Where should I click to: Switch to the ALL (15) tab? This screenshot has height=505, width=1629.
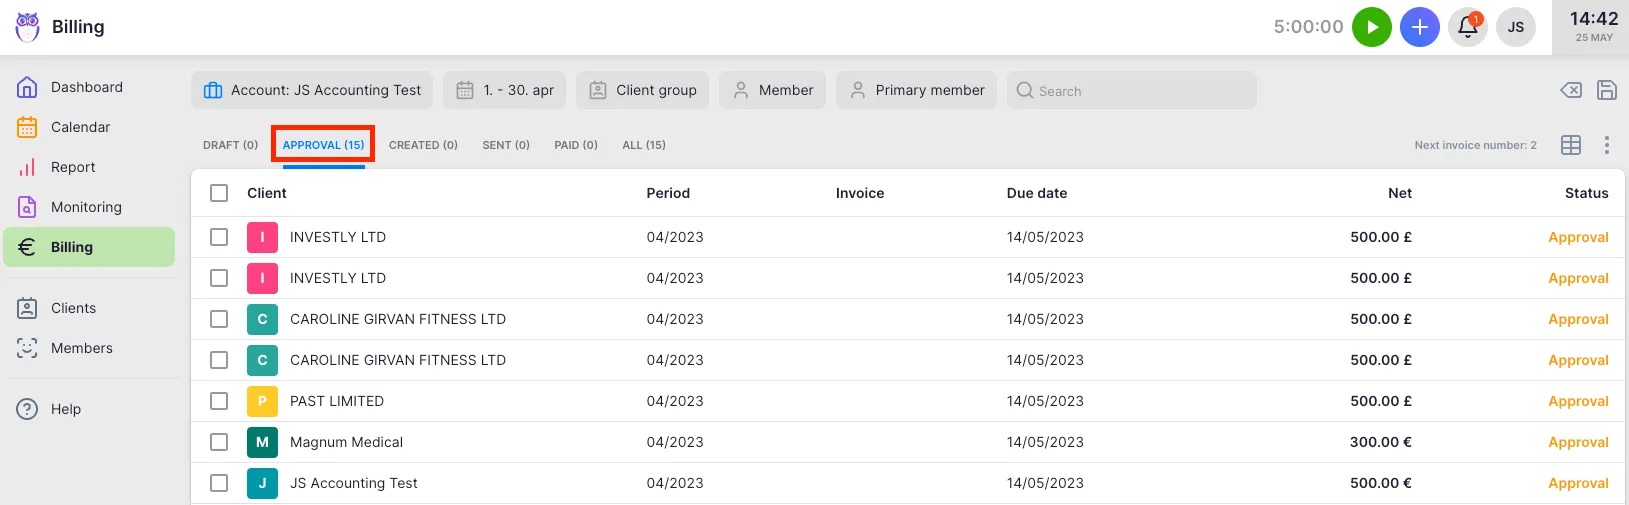point(643,145)
